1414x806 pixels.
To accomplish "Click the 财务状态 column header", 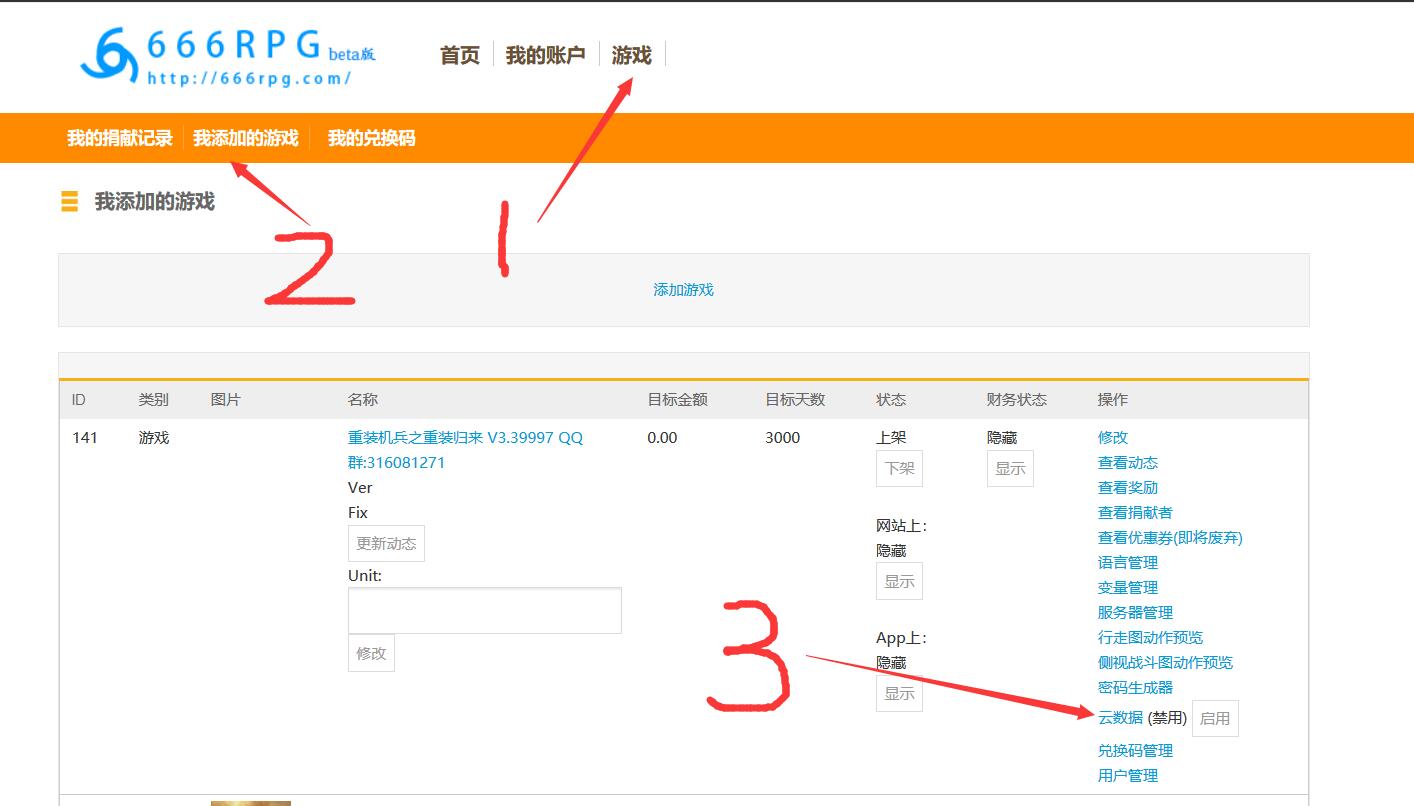I will (1017, 400).
